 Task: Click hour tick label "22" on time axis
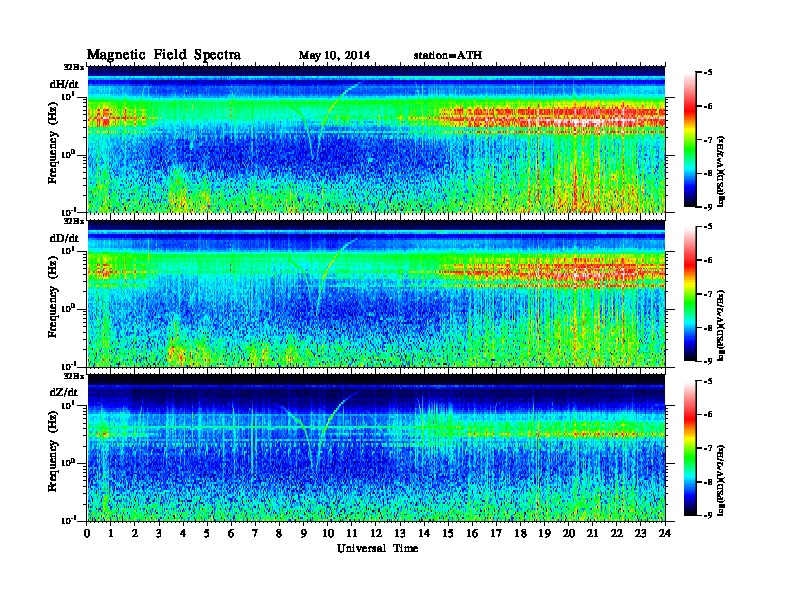[617, 533]
